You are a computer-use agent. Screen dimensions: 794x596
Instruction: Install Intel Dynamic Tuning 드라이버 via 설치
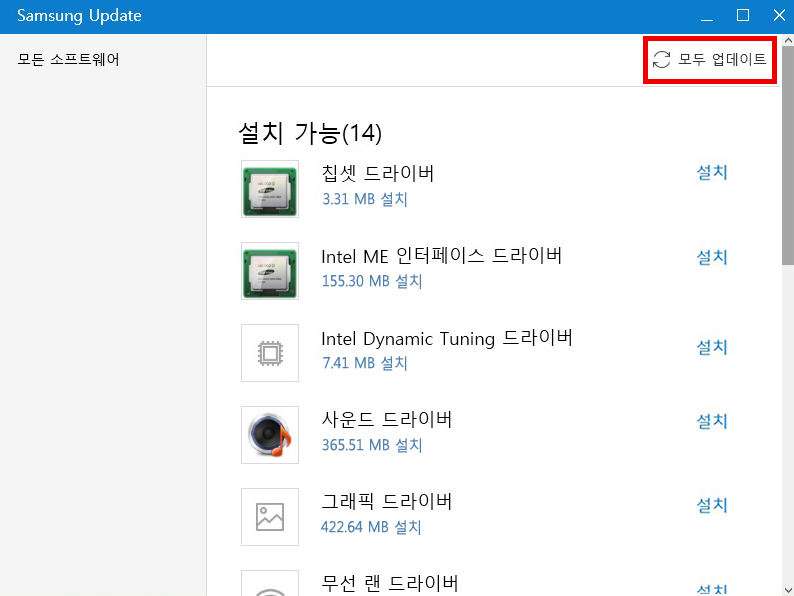point(712,347)
